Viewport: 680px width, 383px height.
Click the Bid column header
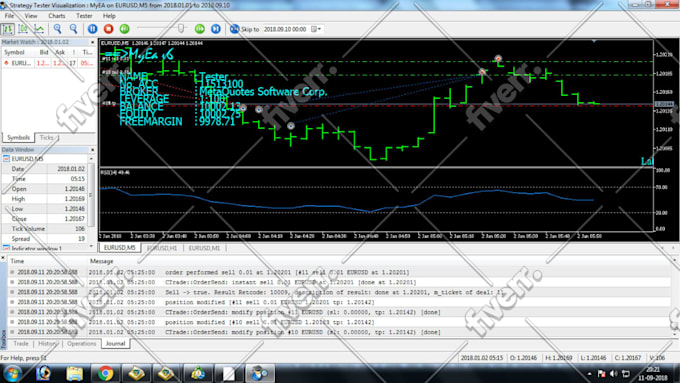pyautogui.click(x=44, y=52)
